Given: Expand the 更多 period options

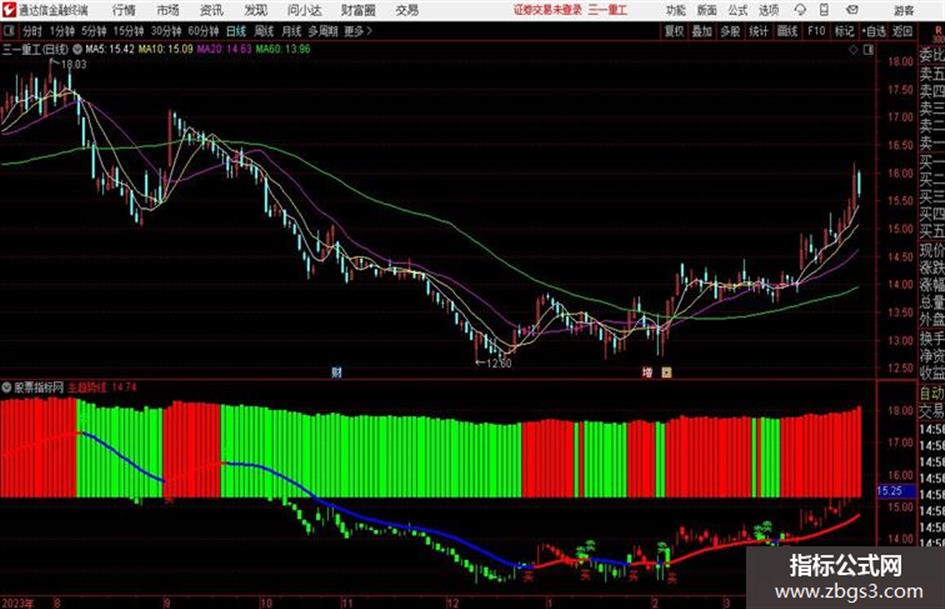Looking at the screenshot, I should click(358, 31).
